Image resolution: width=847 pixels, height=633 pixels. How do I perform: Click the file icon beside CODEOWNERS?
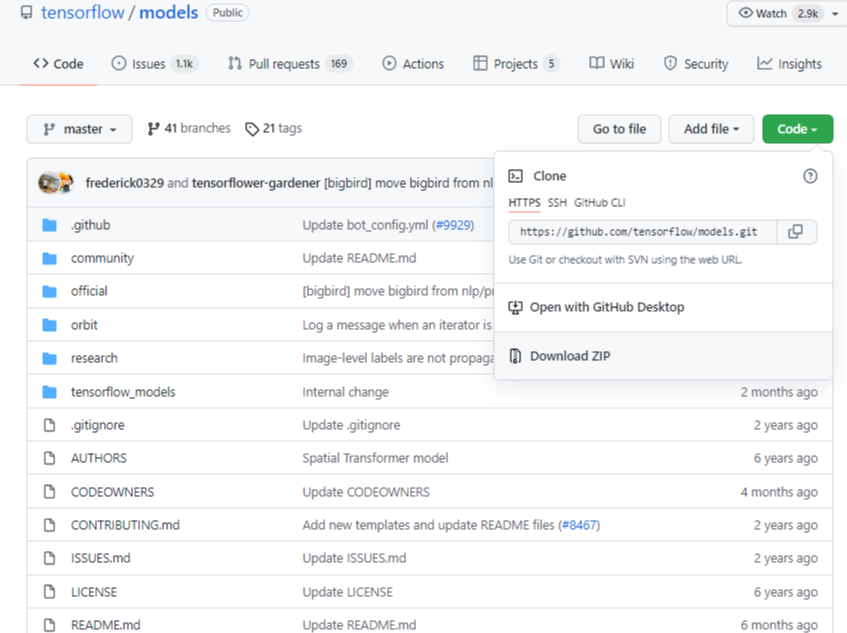tap(50, 491)
